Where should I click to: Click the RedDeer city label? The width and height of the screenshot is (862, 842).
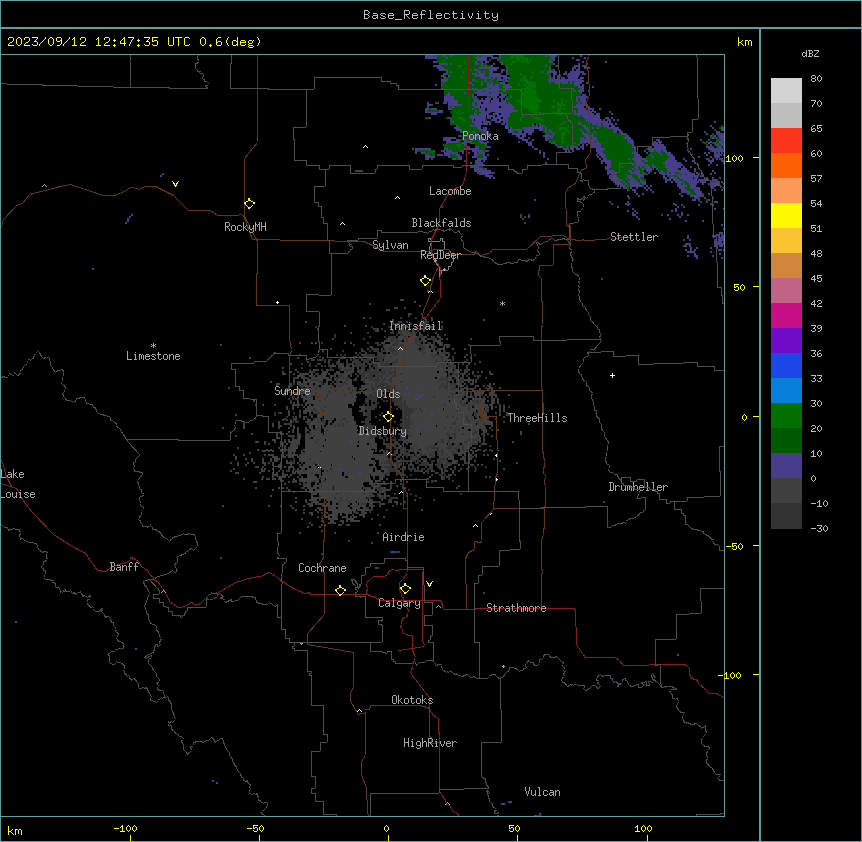440,255
